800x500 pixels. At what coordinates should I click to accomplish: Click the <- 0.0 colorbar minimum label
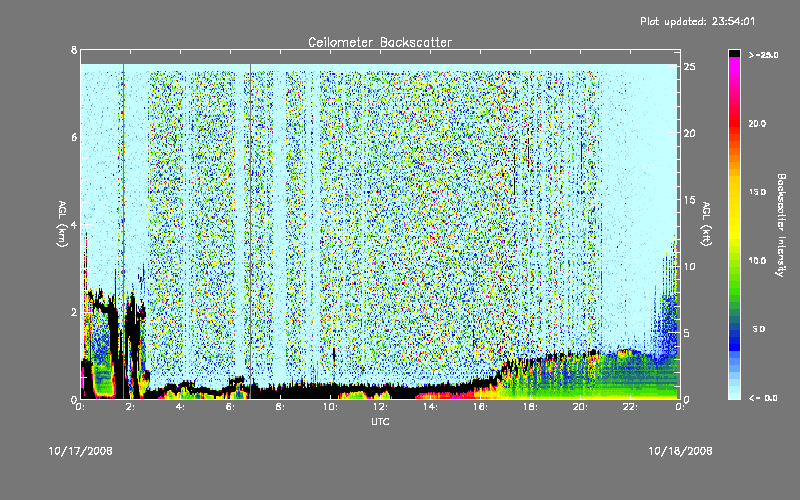coord(763,398)
